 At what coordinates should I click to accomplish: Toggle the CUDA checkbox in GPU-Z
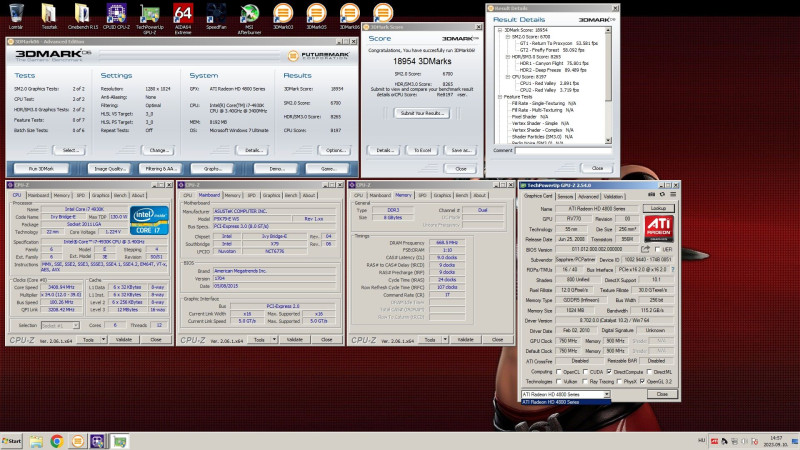pyautogui.click(x=585, y=371)
